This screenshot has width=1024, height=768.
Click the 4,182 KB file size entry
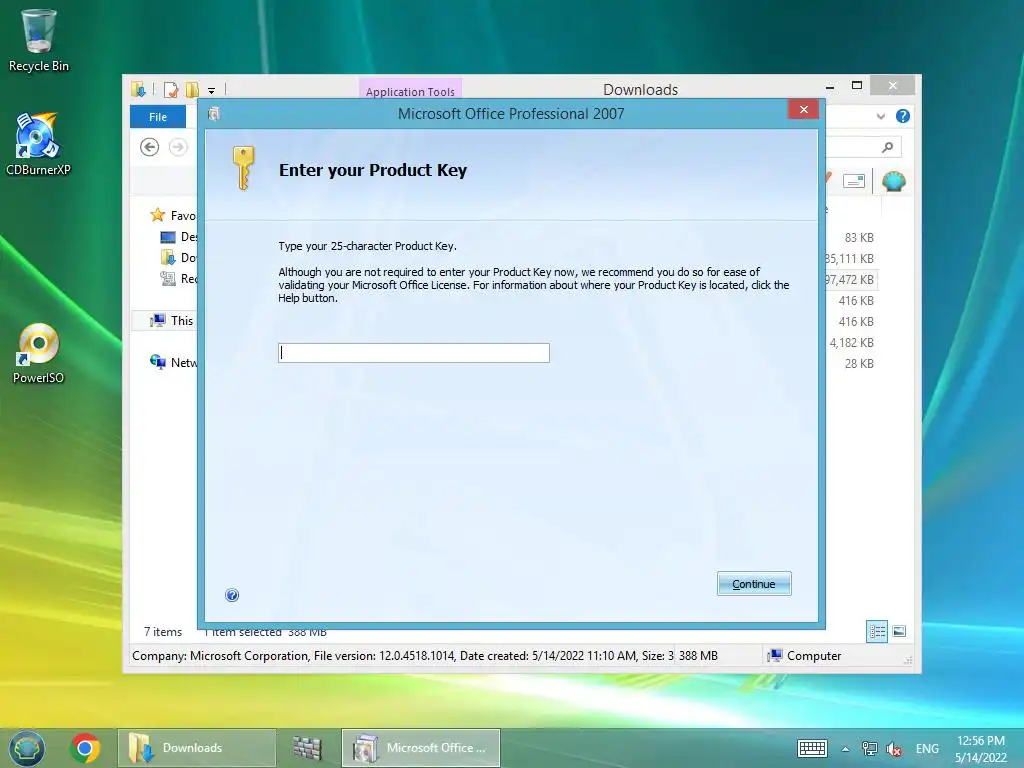click(x=852, y=343)
